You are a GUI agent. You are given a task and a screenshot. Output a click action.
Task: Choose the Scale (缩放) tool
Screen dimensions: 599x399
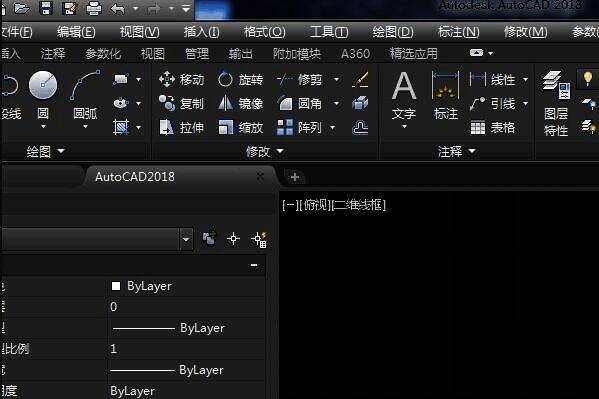pos(241,127)
